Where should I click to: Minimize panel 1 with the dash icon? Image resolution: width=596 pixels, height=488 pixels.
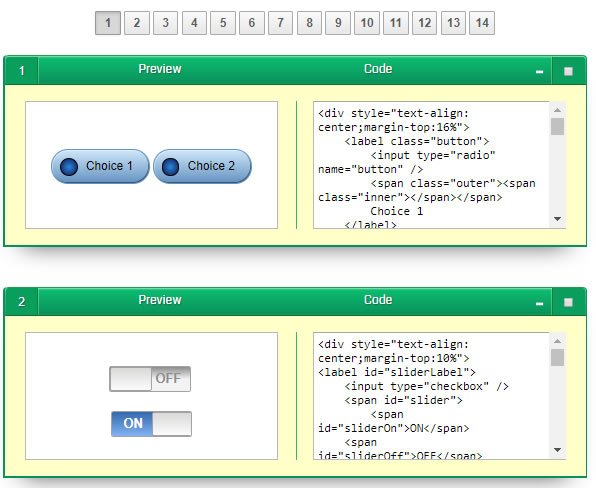[x=539, y=71]
